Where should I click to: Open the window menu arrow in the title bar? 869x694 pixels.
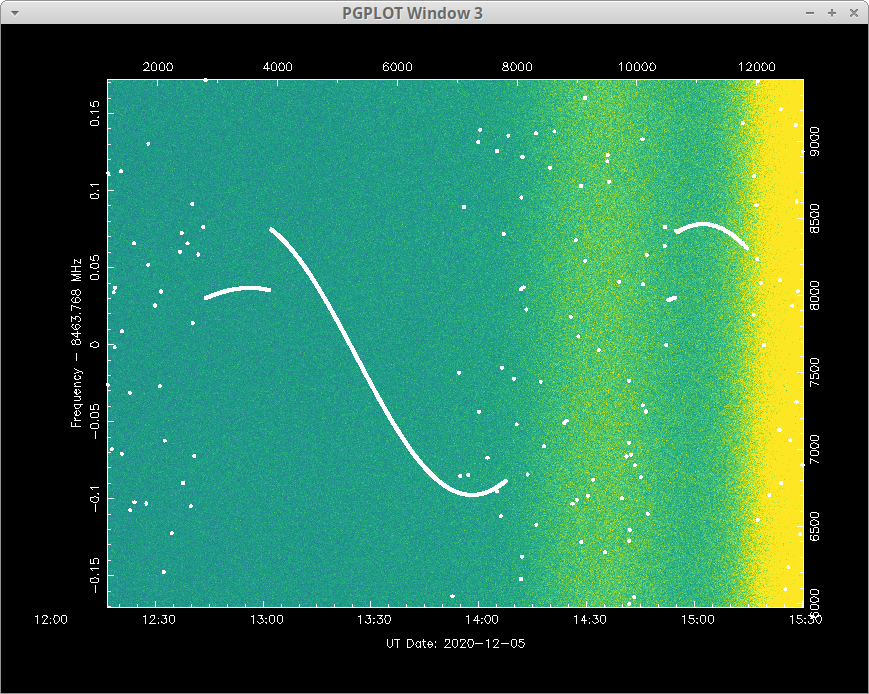(x=15, y=13)
